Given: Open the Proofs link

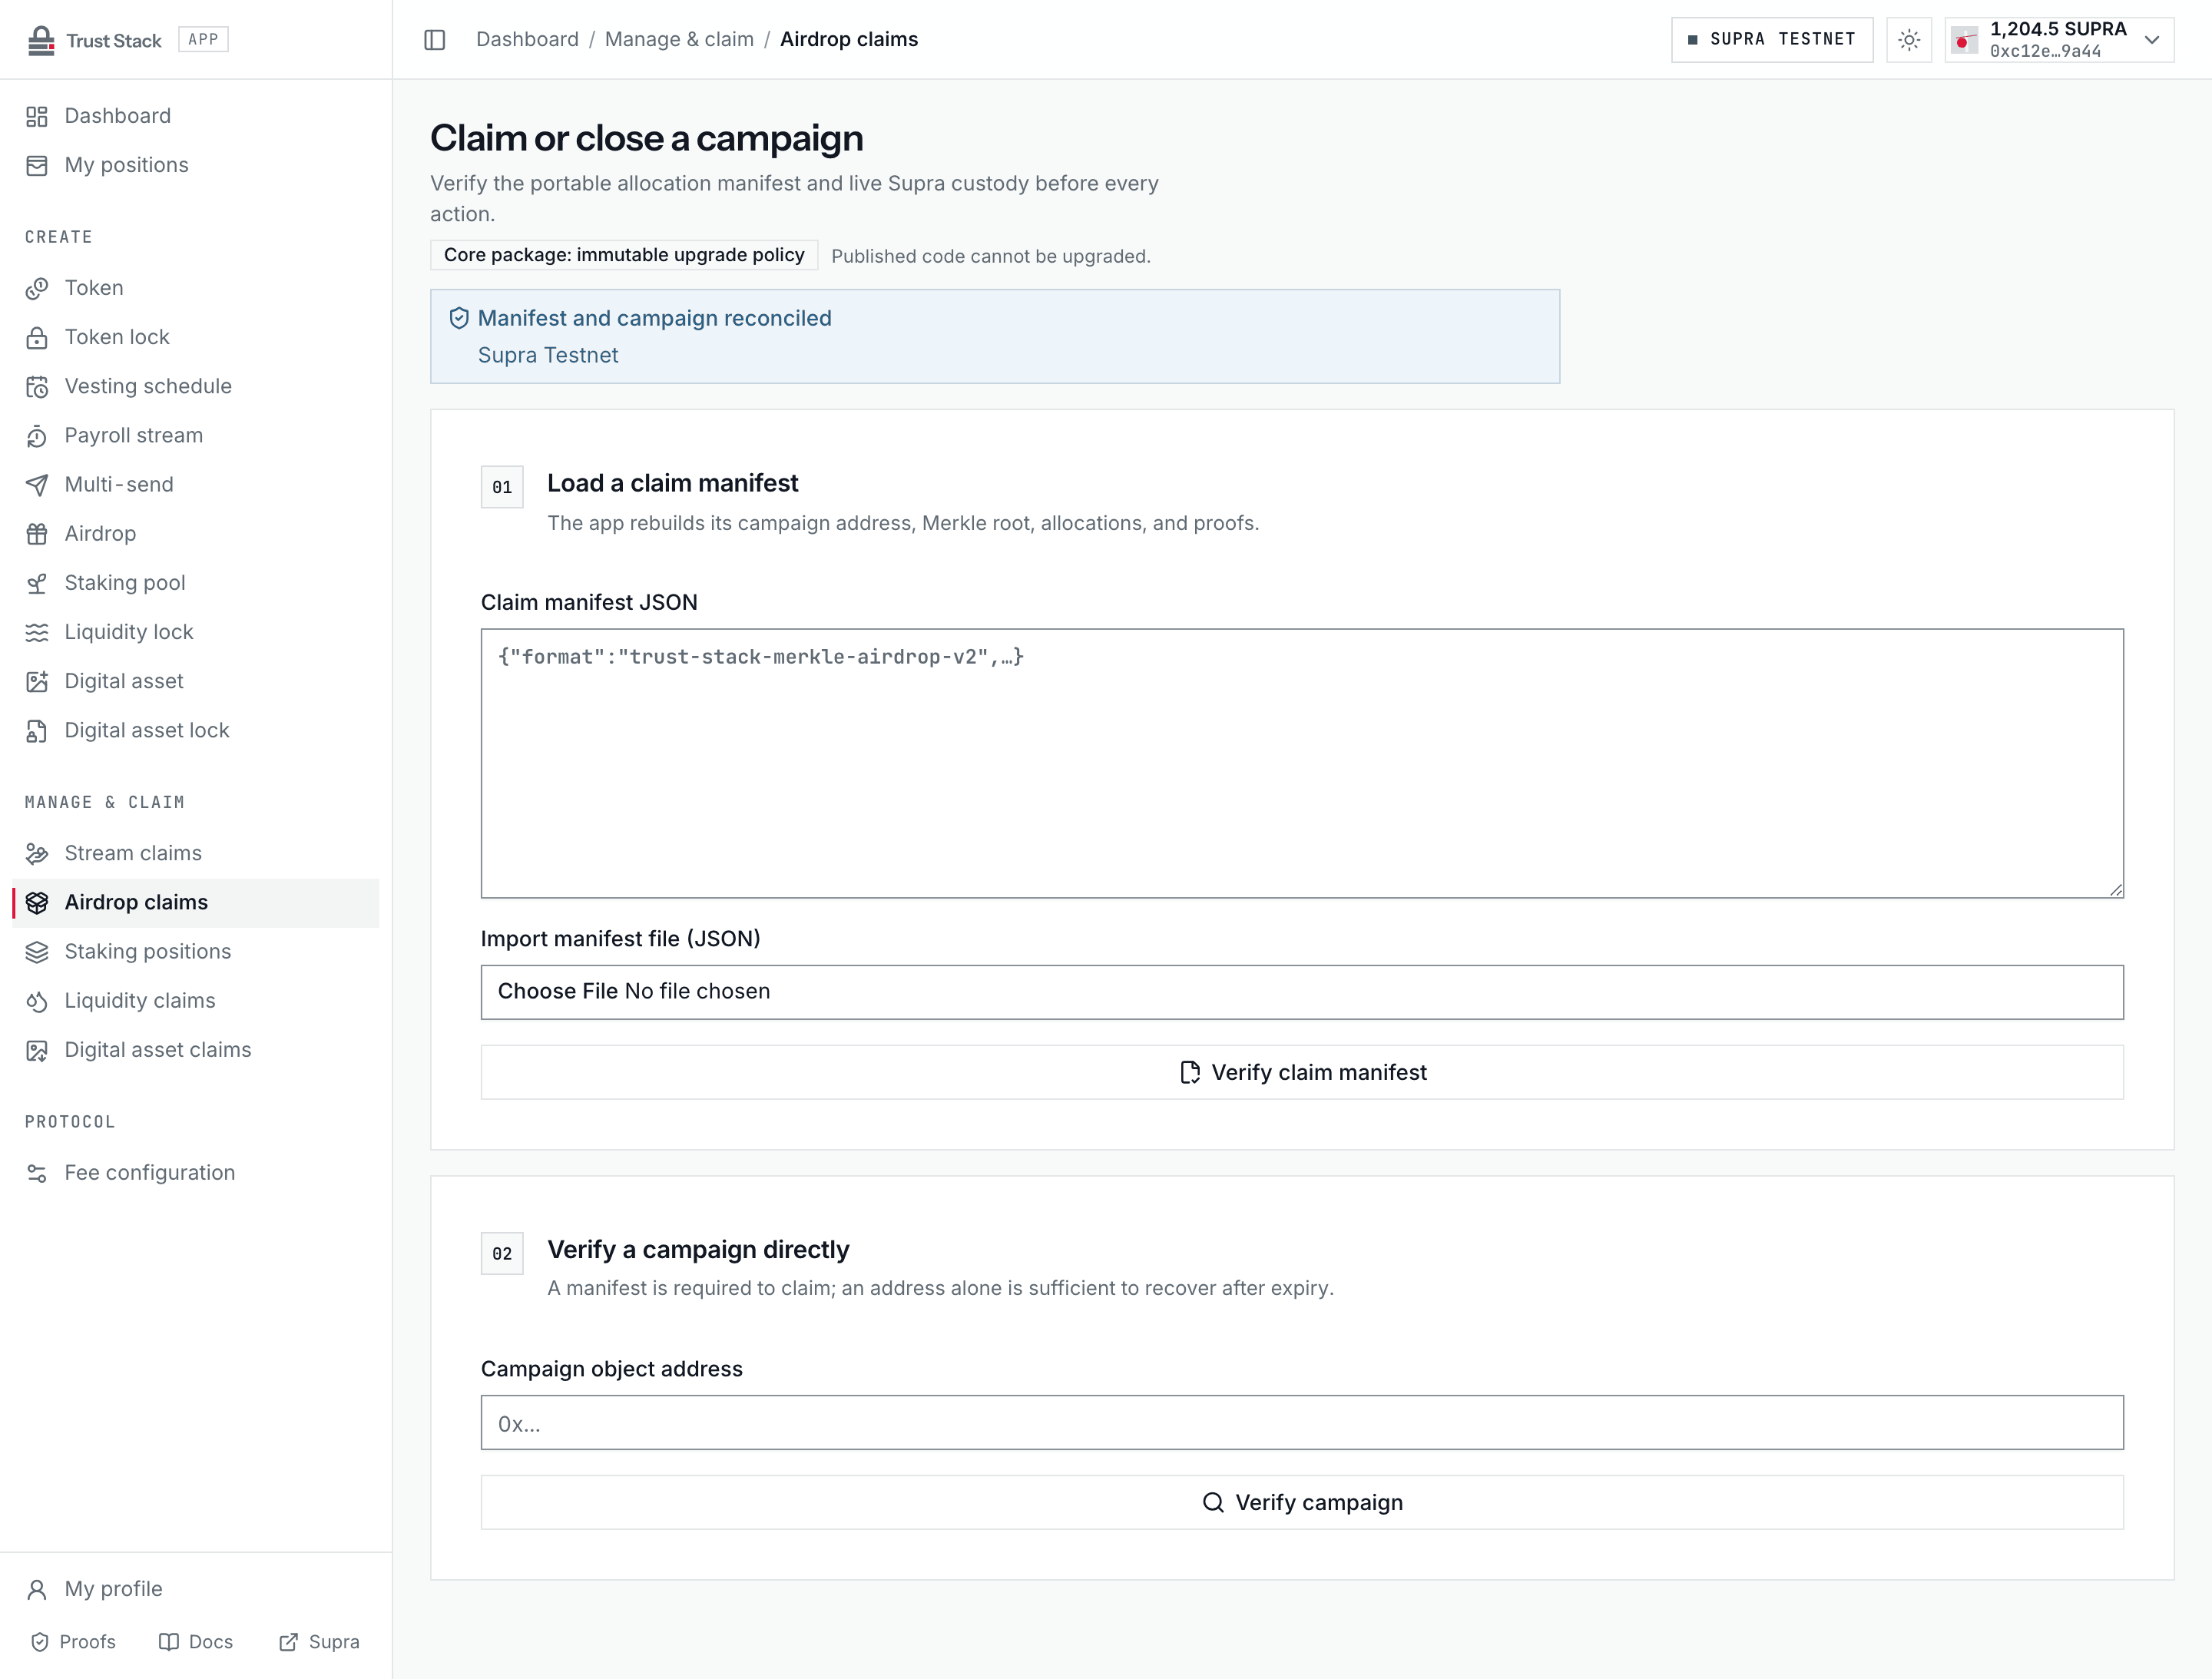Looking at the screenshot, I should coord(74,1642).
